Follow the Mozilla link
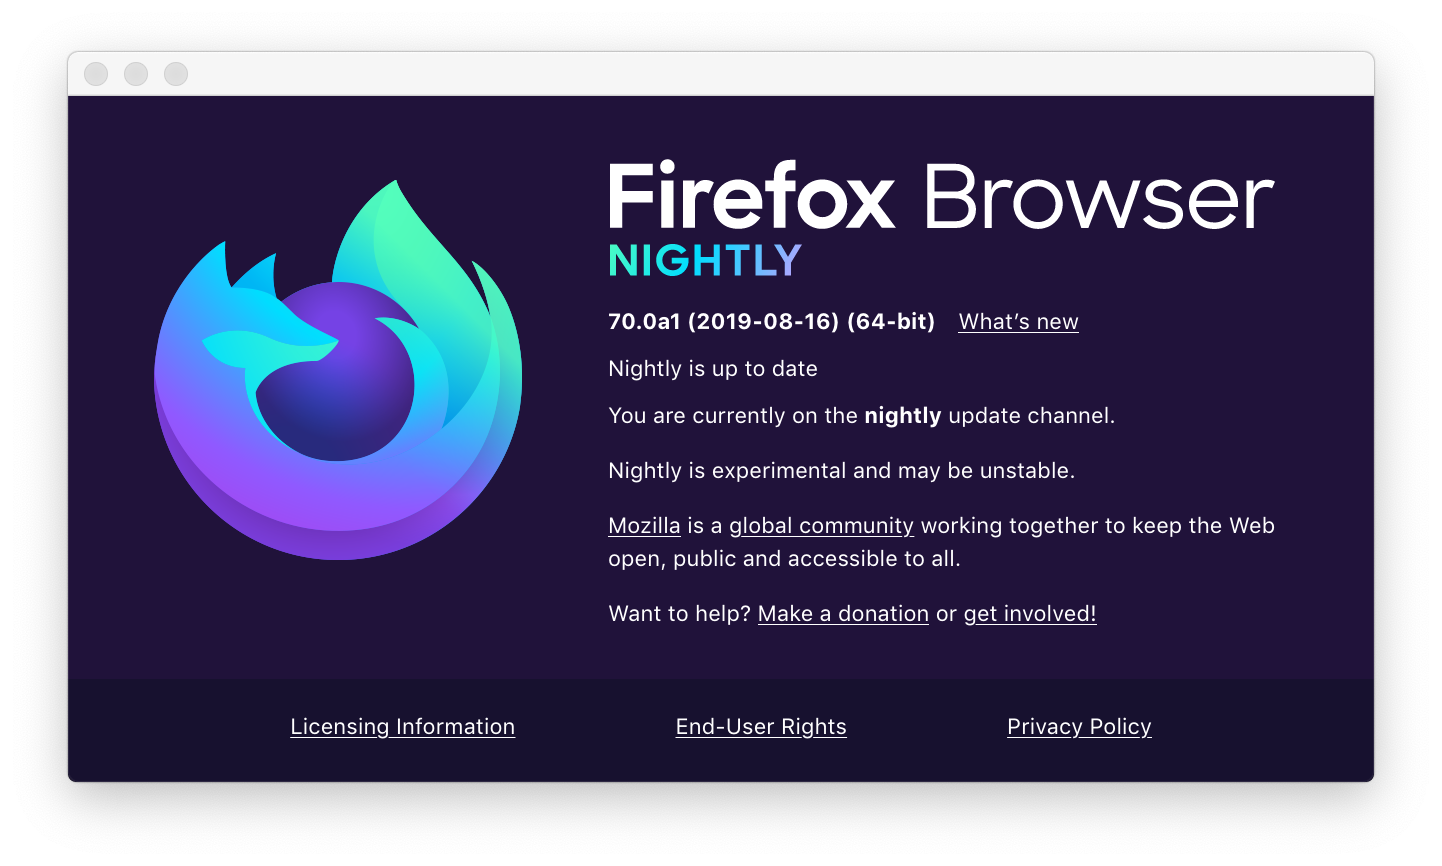 coord(644,526)
